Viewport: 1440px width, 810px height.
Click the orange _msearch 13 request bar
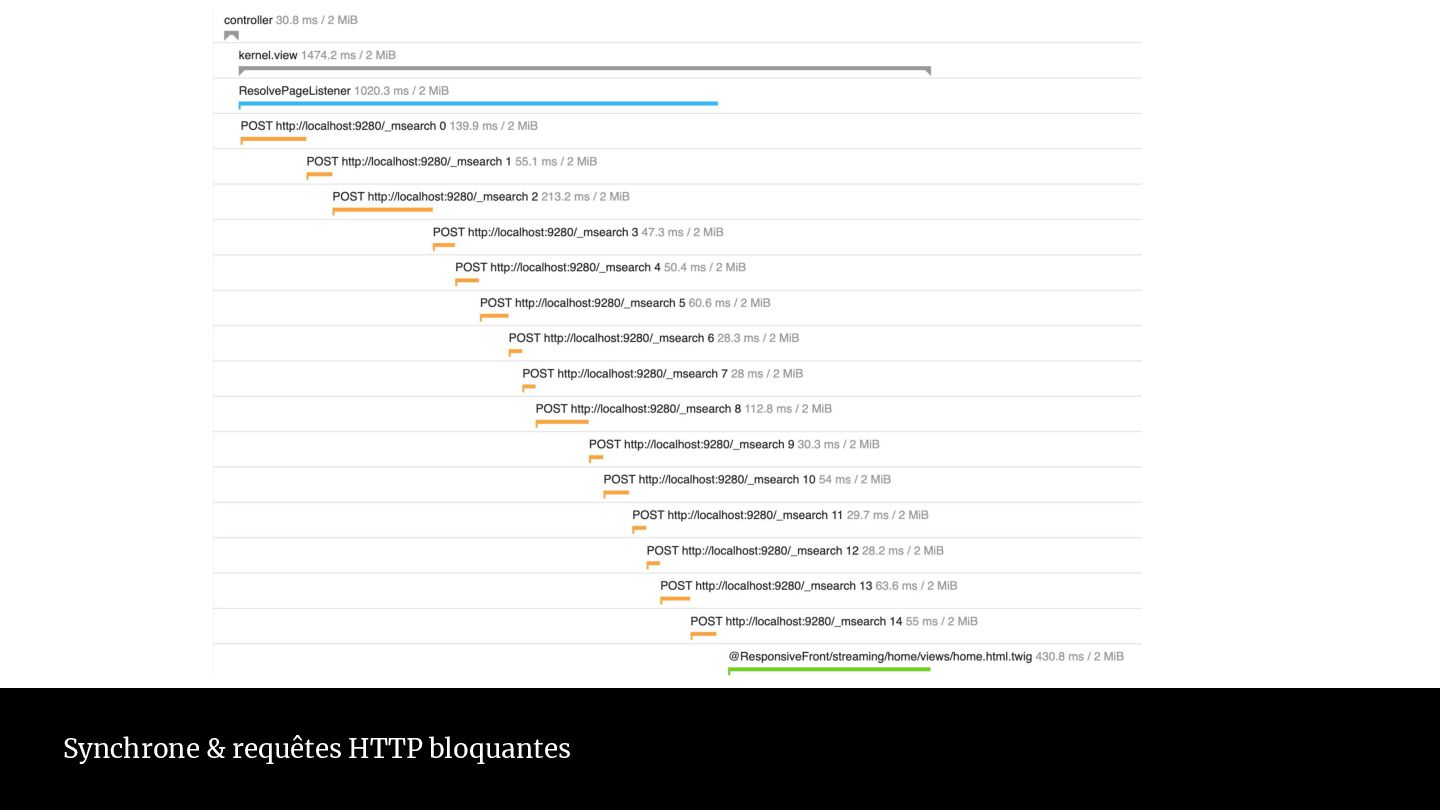[675, 599]
